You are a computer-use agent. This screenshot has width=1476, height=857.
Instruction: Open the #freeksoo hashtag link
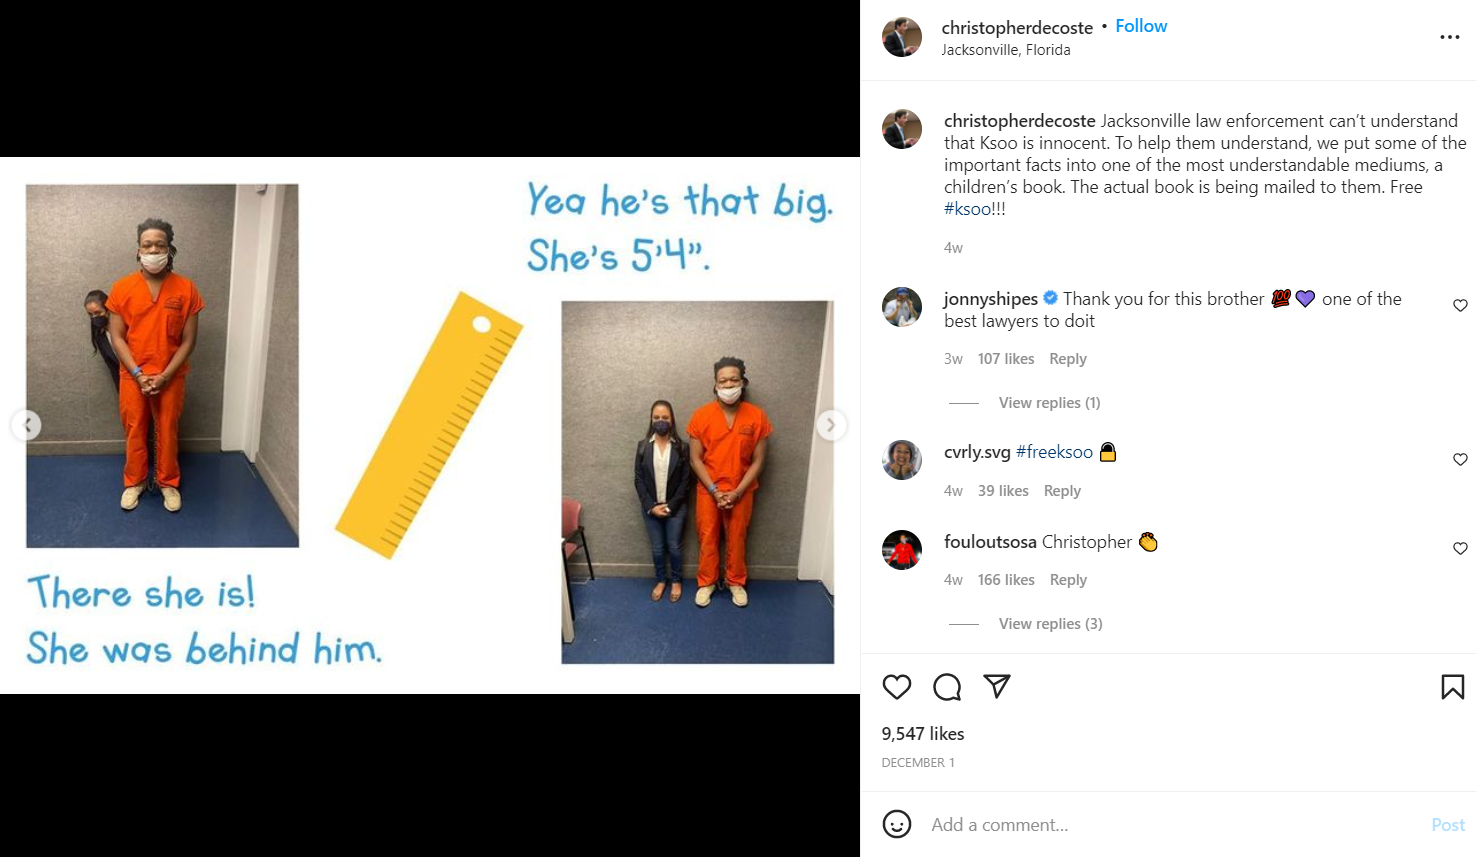(1054, 452)
